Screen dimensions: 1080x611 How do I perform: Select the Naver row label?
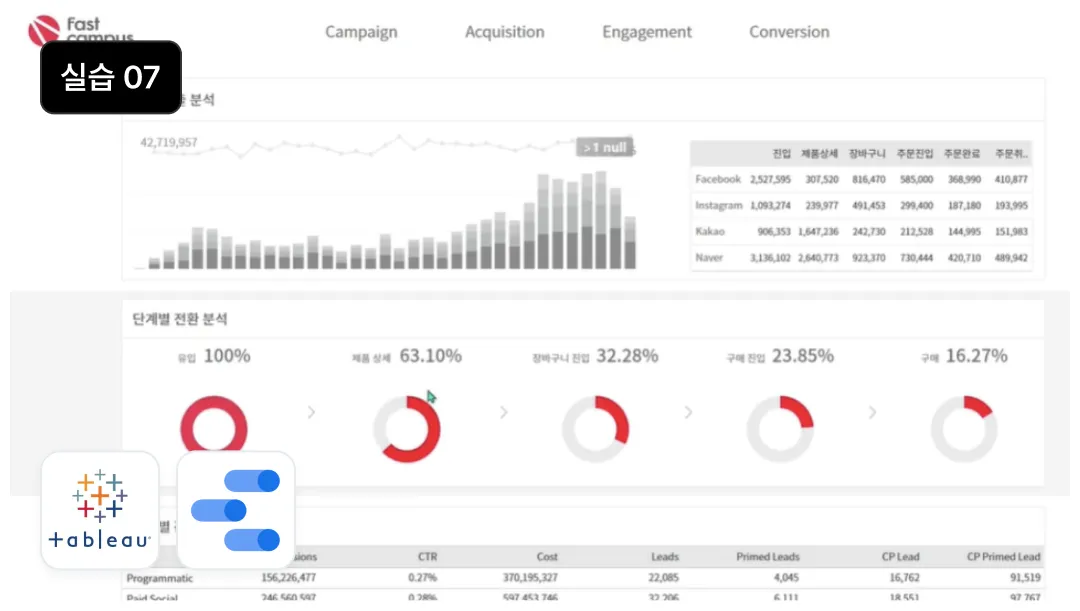(709, 258)
